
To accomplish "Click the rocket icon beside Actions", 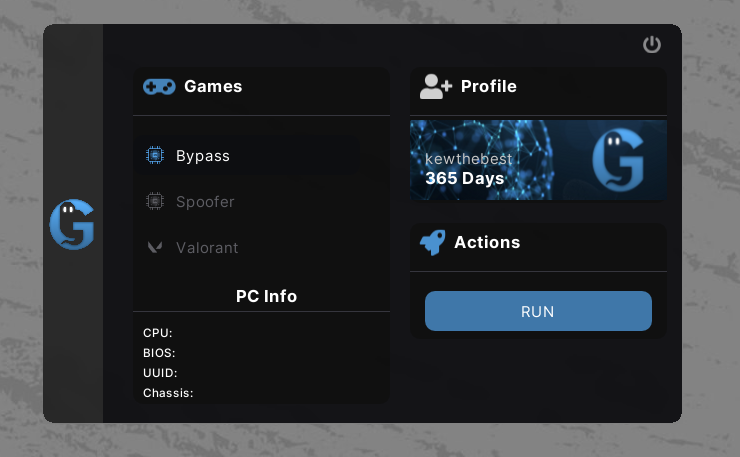I will click(433, 242).
